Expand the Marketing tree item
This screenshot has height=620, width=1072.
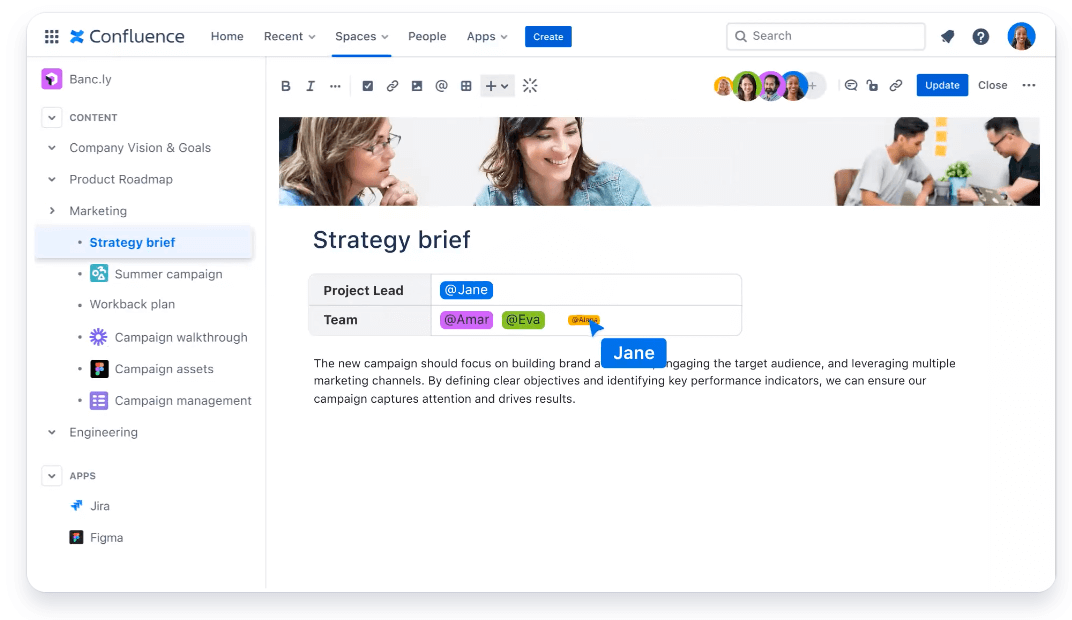(51, 211)
